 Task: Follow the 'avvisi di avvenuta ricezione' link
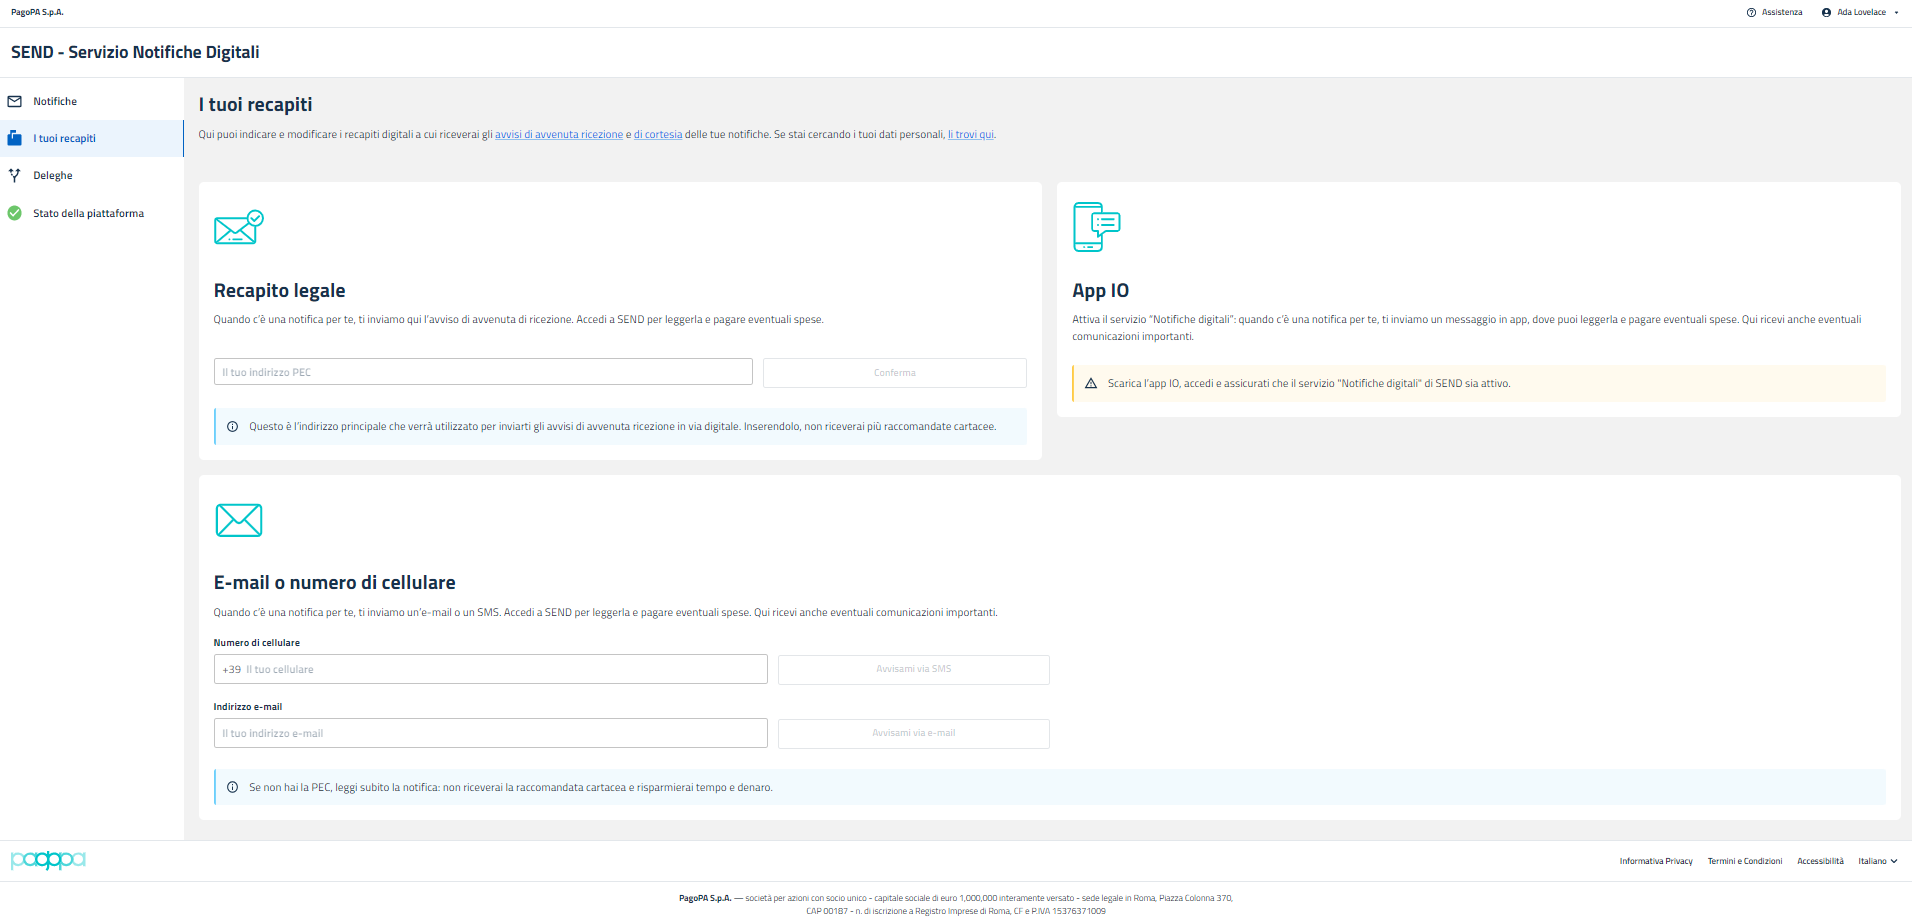[558, 135]
